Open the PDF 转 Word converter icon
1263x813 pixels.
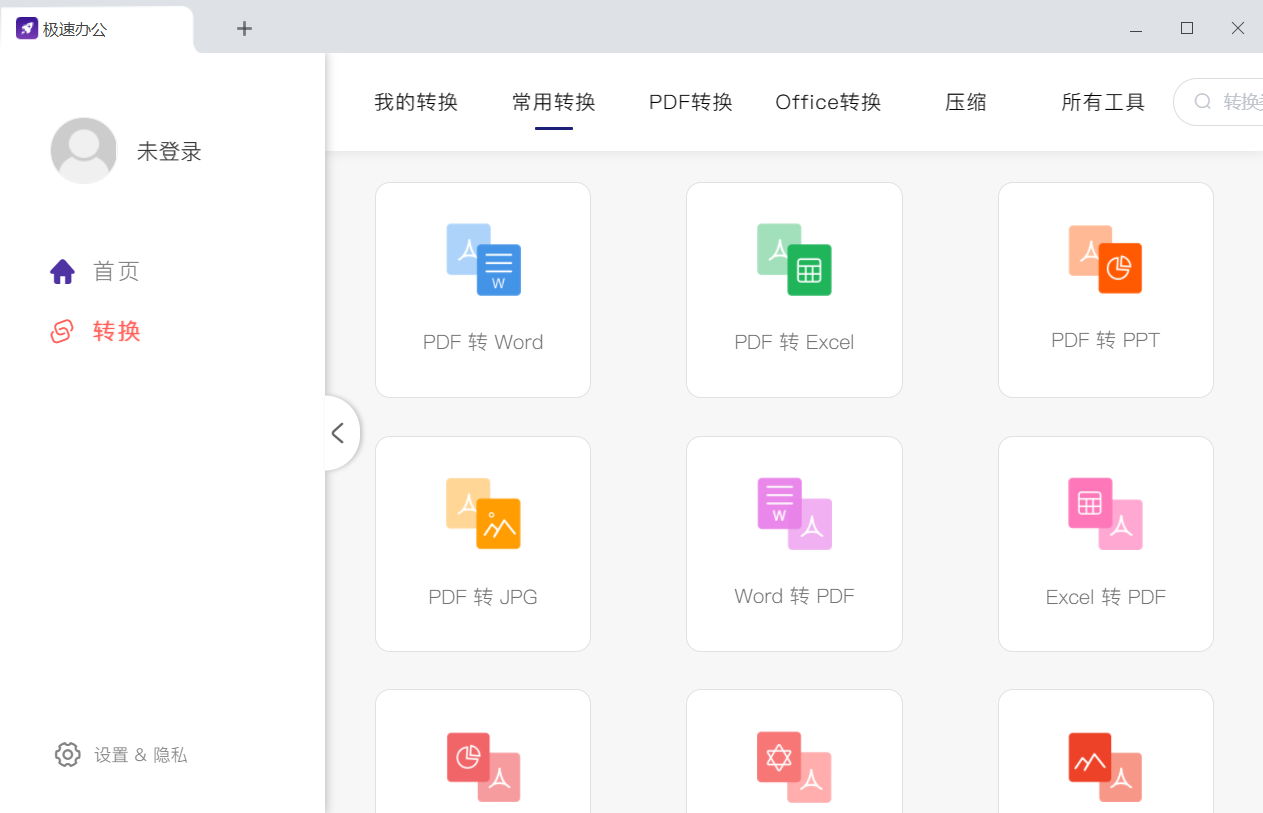[483, 259]
